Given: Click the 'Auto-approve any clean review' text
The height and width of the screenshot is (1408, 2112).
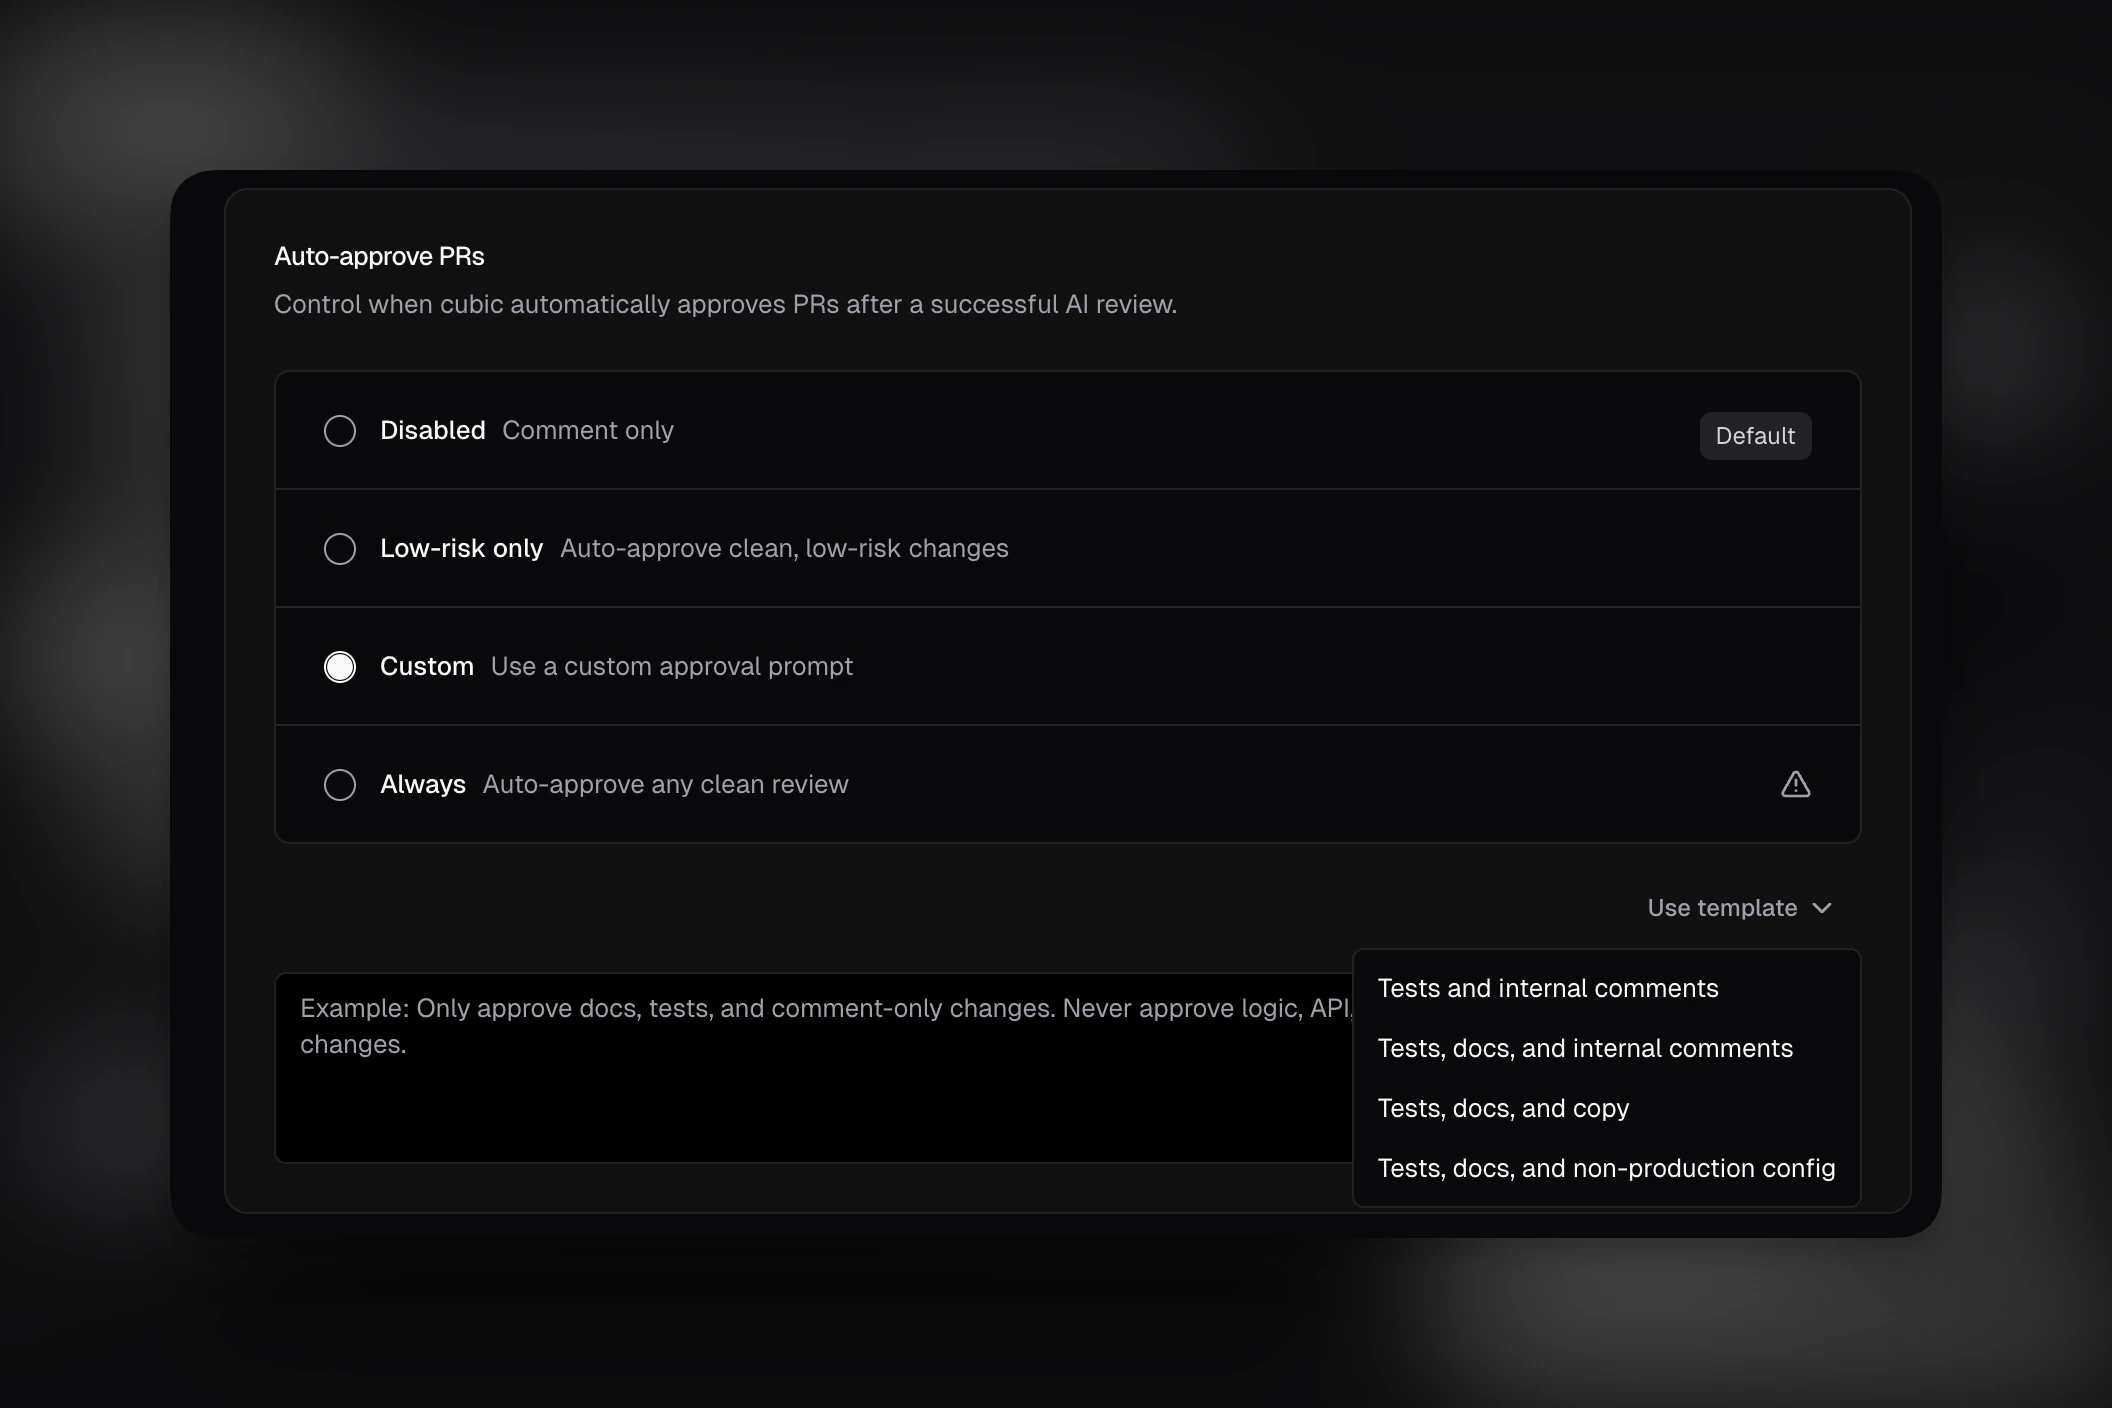Looking at the screenshot, I should pos(665,784).
